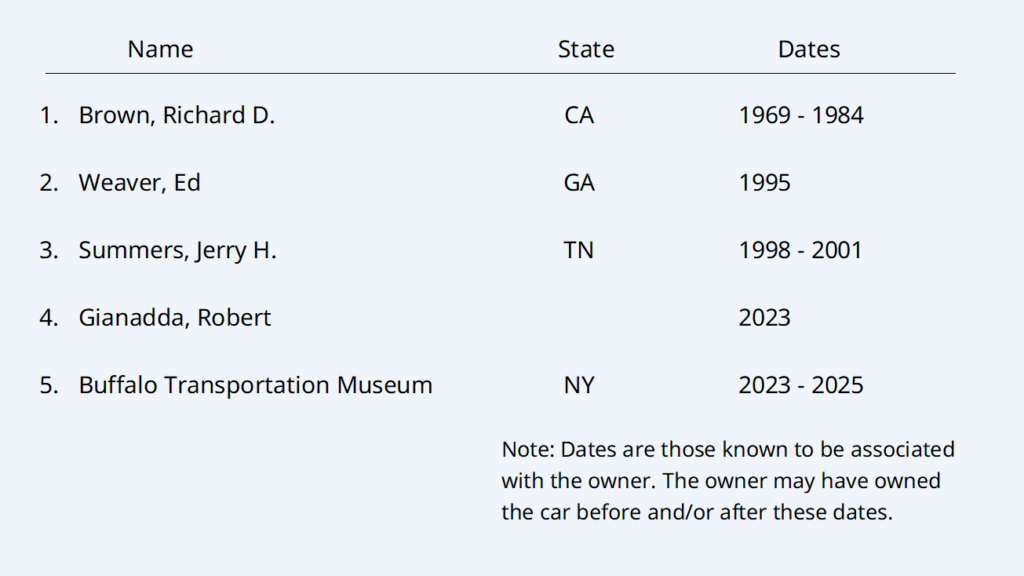The height and width of the screenshot is (576, 1024).
Task: Click the NY state value
Action: 579,385
